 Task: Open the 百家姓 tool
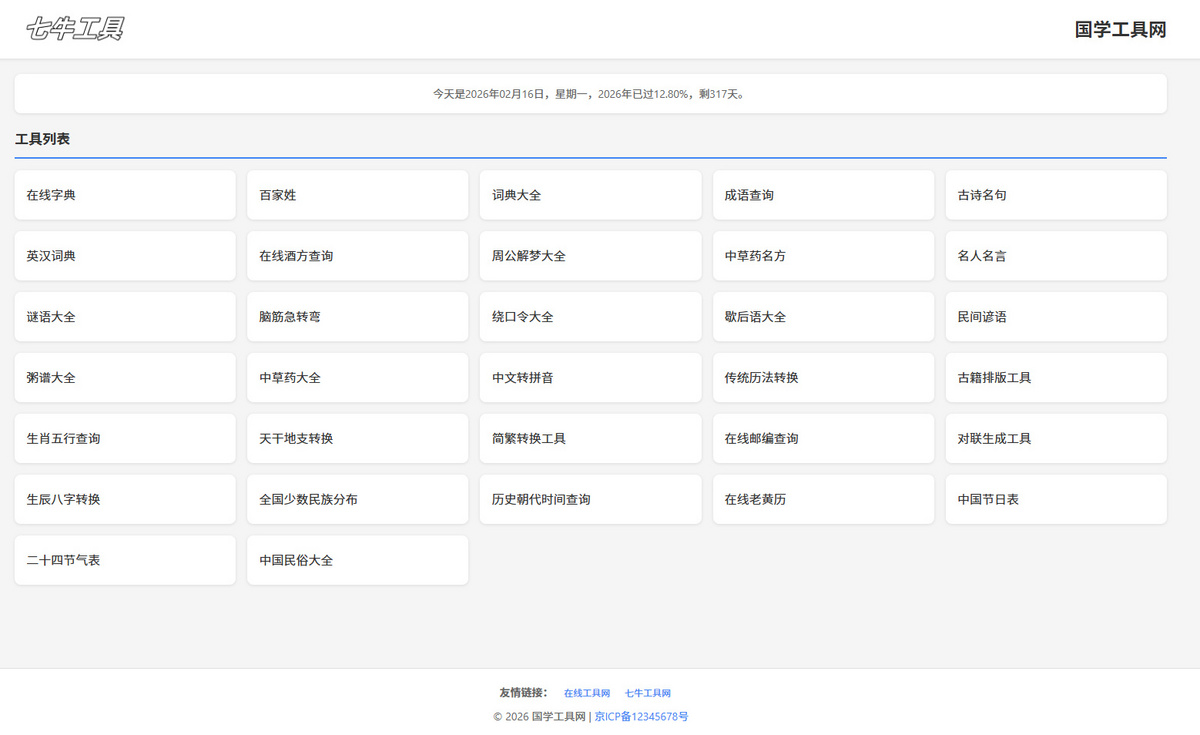357,195
